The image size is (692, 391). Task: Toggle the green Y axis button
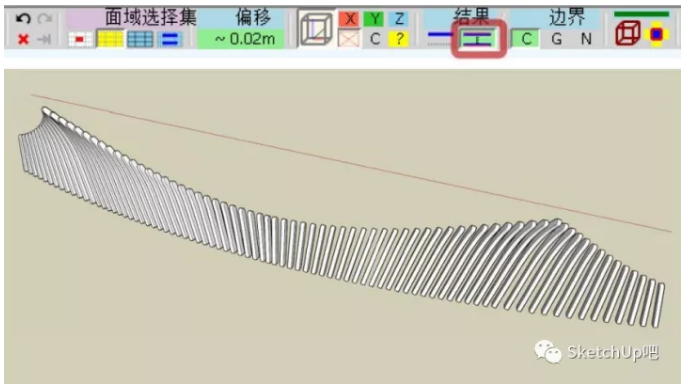pos(374,19)
